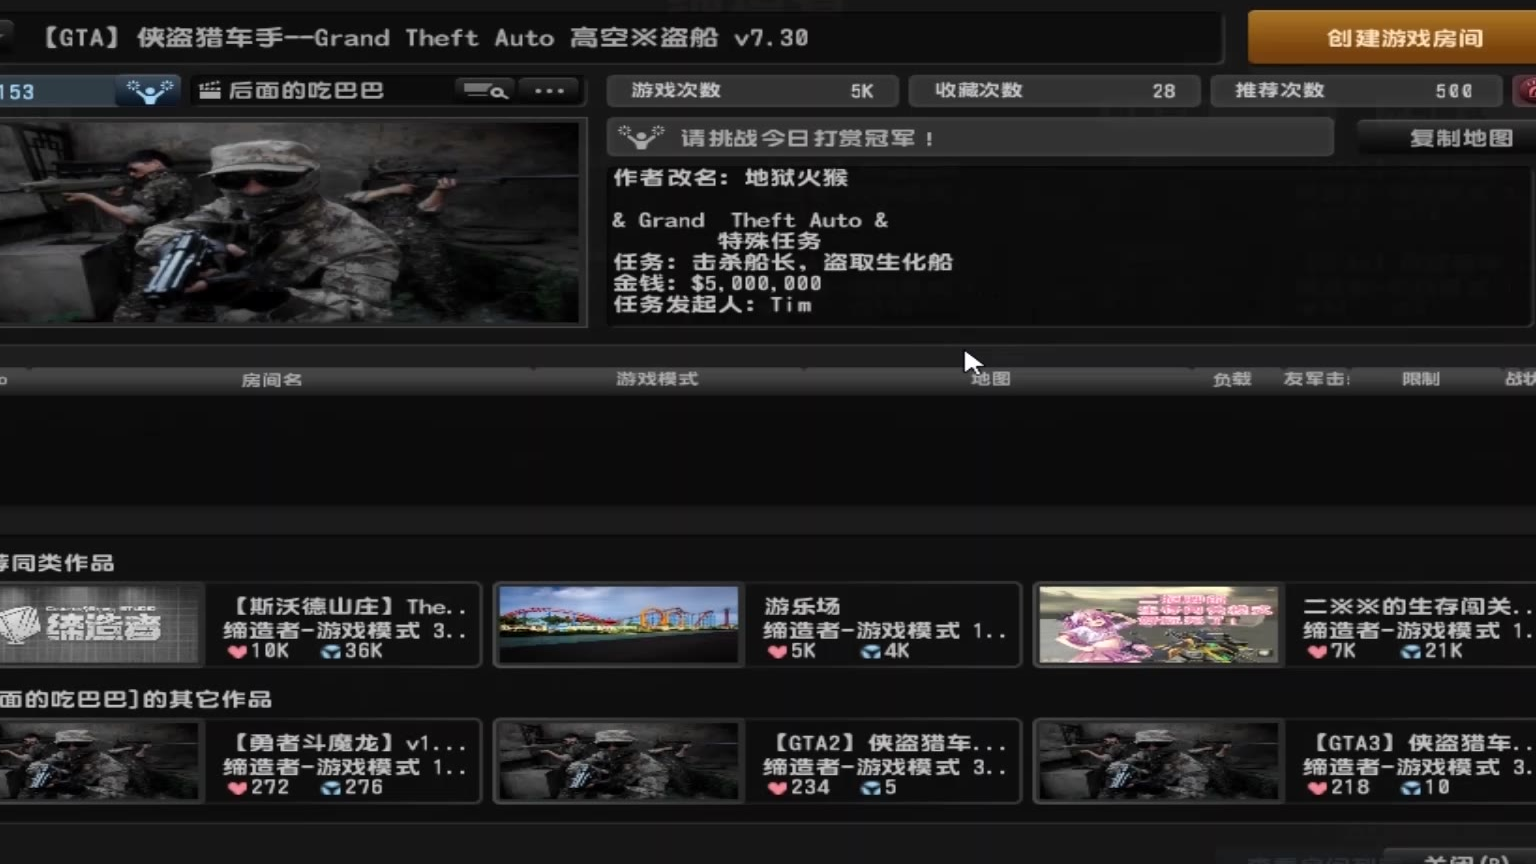
Task: Click the 推荐次数 500 stat box
Action: click(1357, 91)
